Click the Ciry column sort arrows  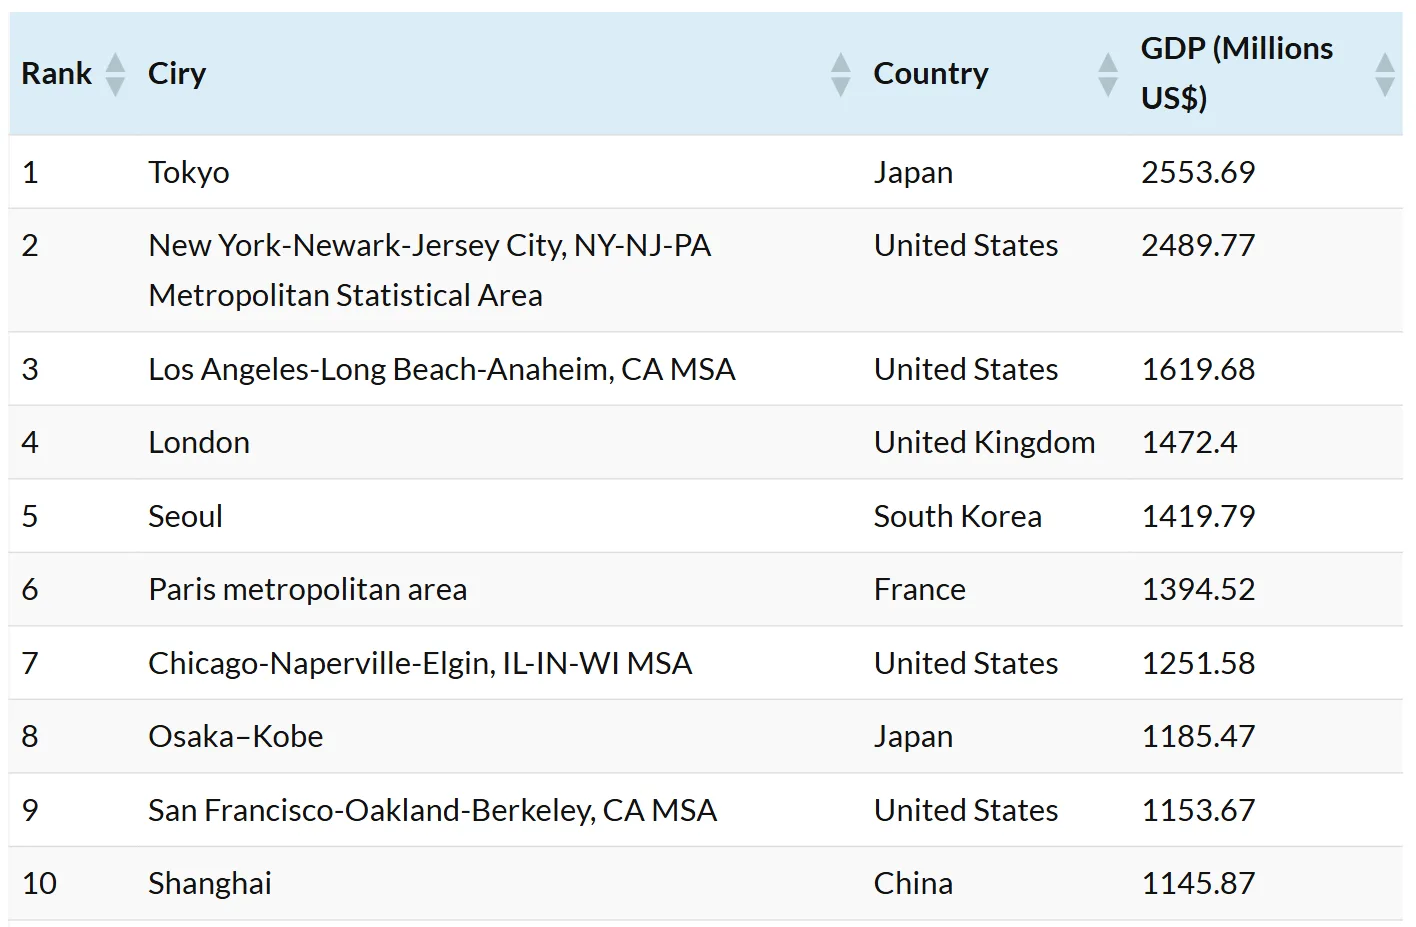tap(840, 74)
